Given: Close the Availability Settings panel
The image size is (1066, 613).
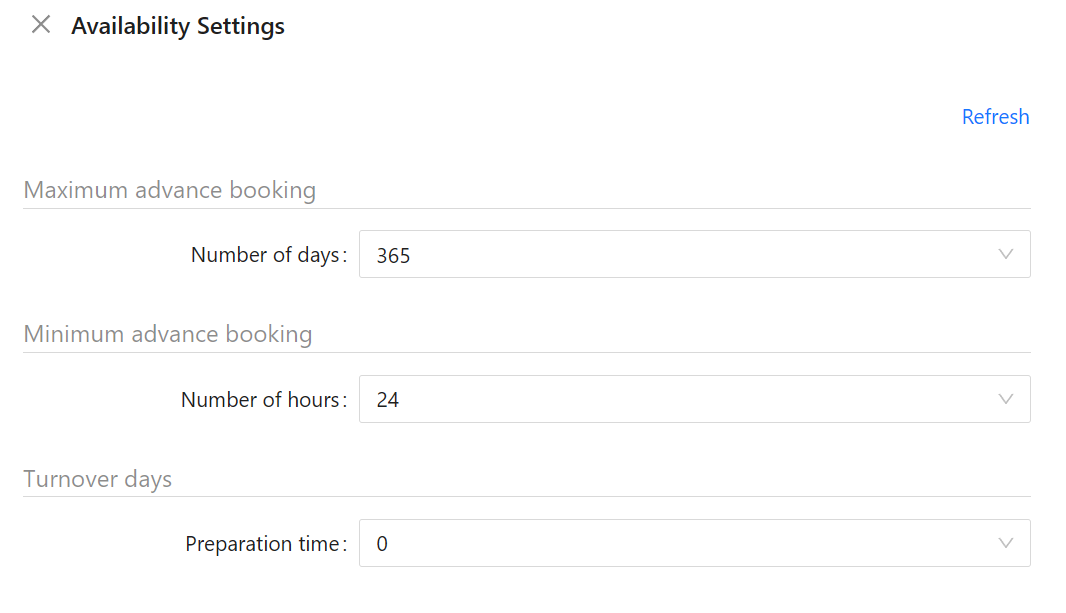Looking at the screenshot, I should tap(41, 25).
